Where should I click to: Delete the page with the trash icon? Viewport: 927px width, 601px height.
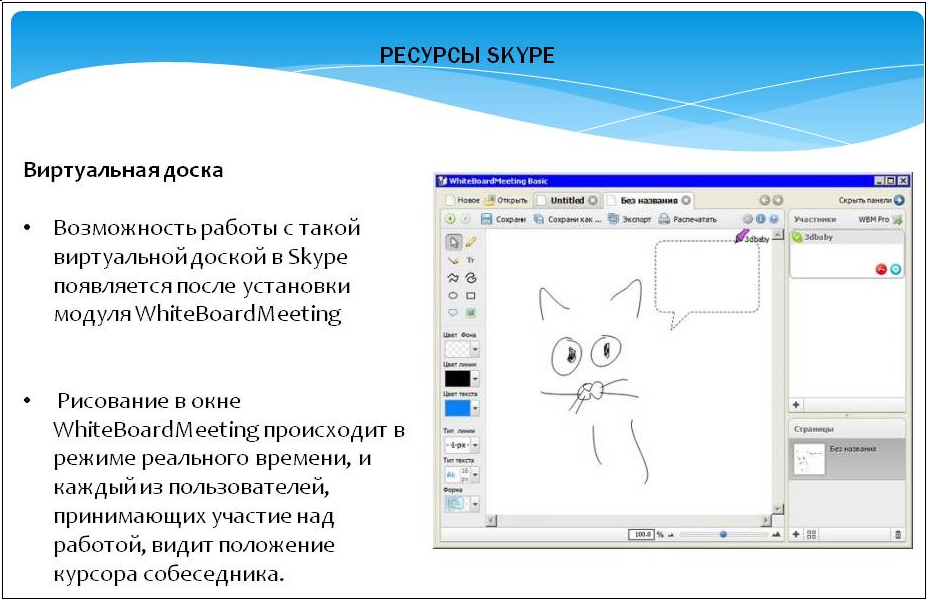tap(898, 534)
